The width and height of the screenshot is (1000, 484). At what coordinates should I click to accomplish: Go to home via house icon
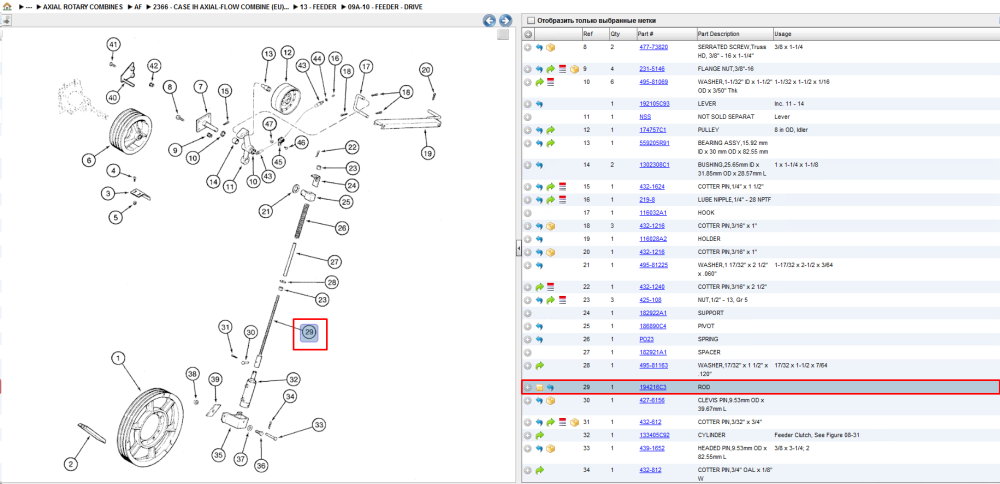(7, 6)
